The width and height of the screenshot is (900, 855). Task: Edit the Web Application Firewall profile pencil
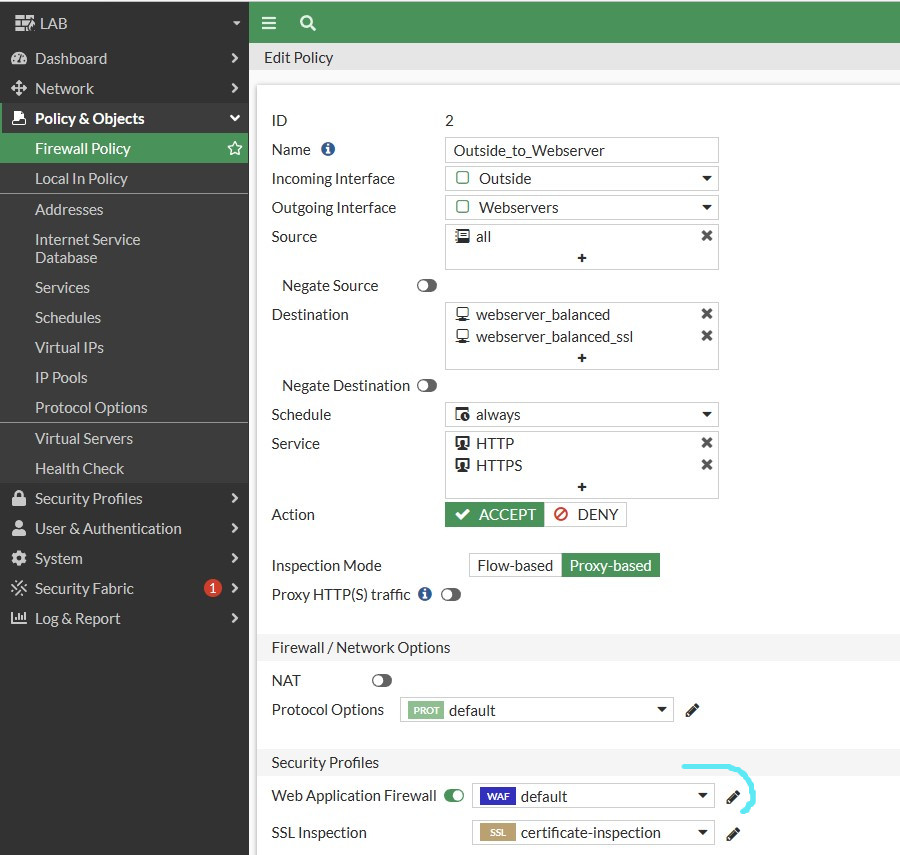click(x=733, y=797)
